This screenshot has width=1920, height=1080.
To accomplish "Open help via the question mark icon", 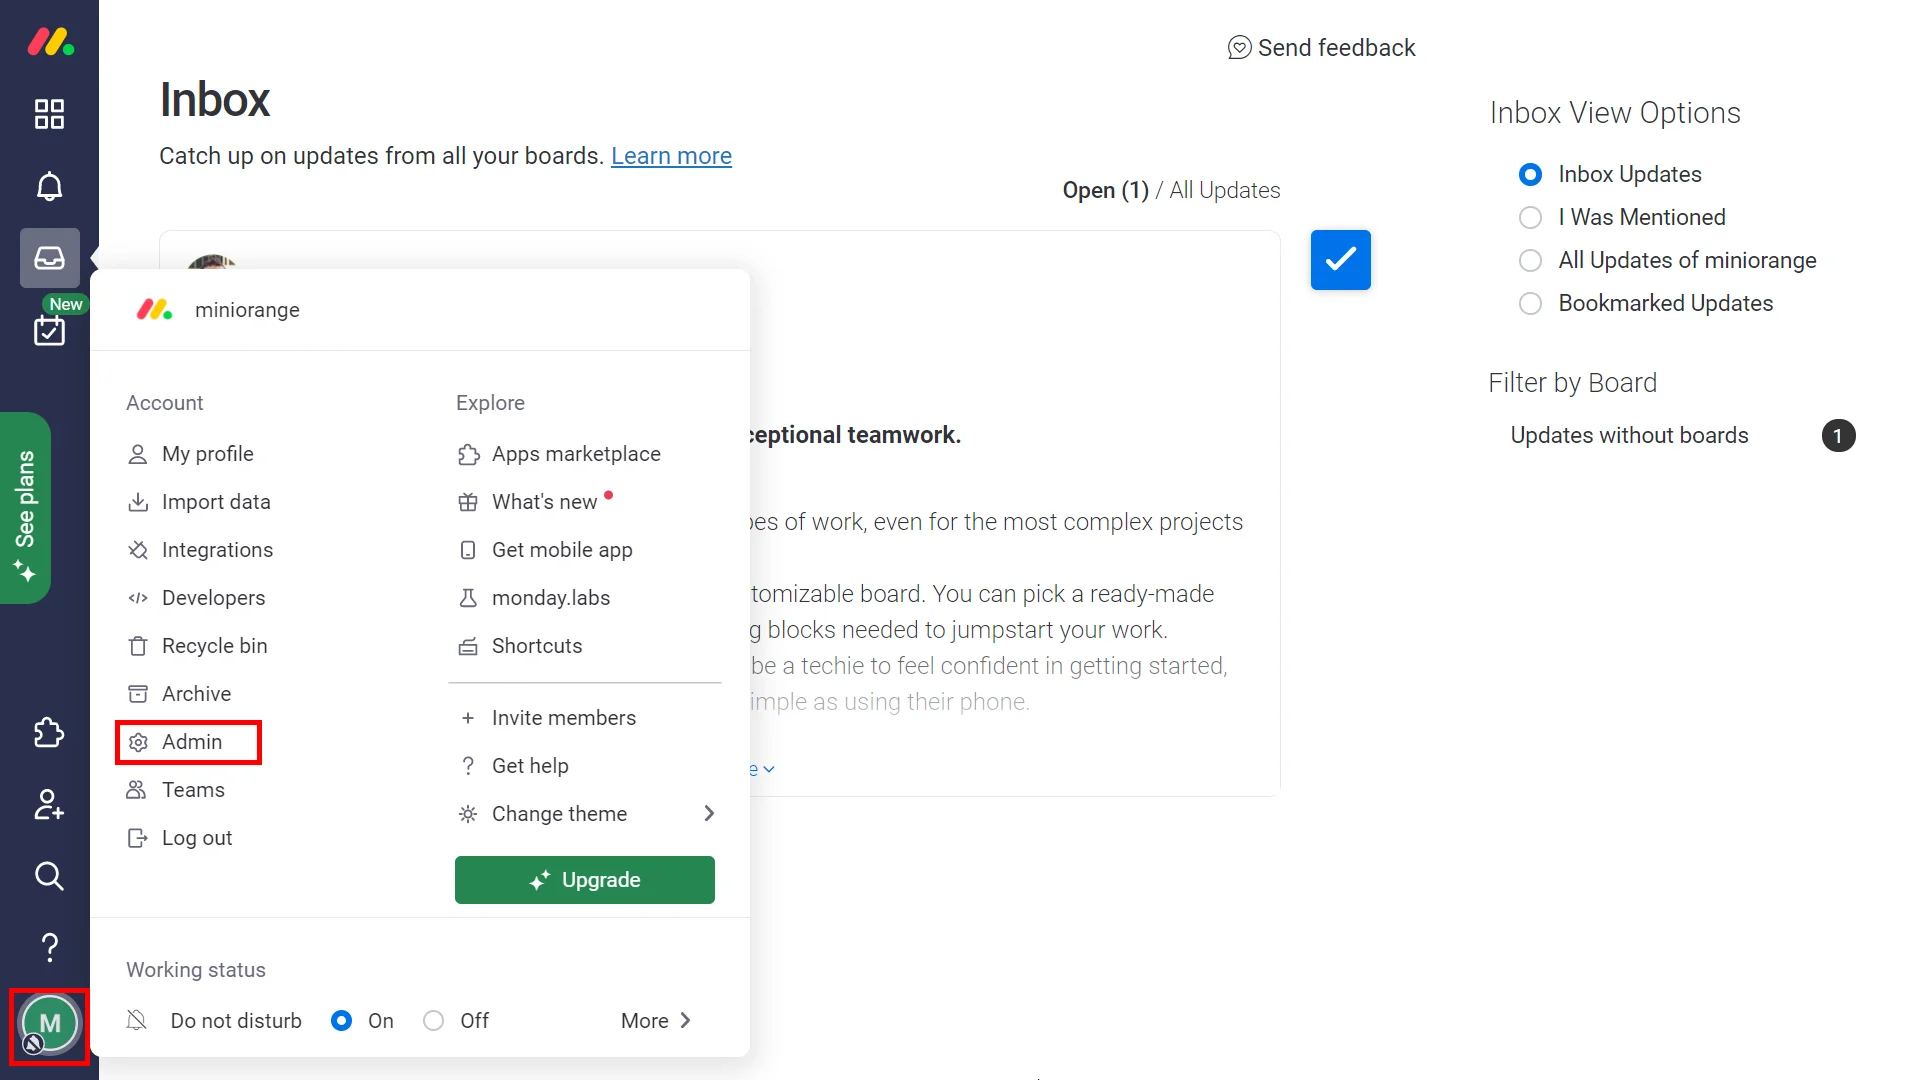I will 49,947.
